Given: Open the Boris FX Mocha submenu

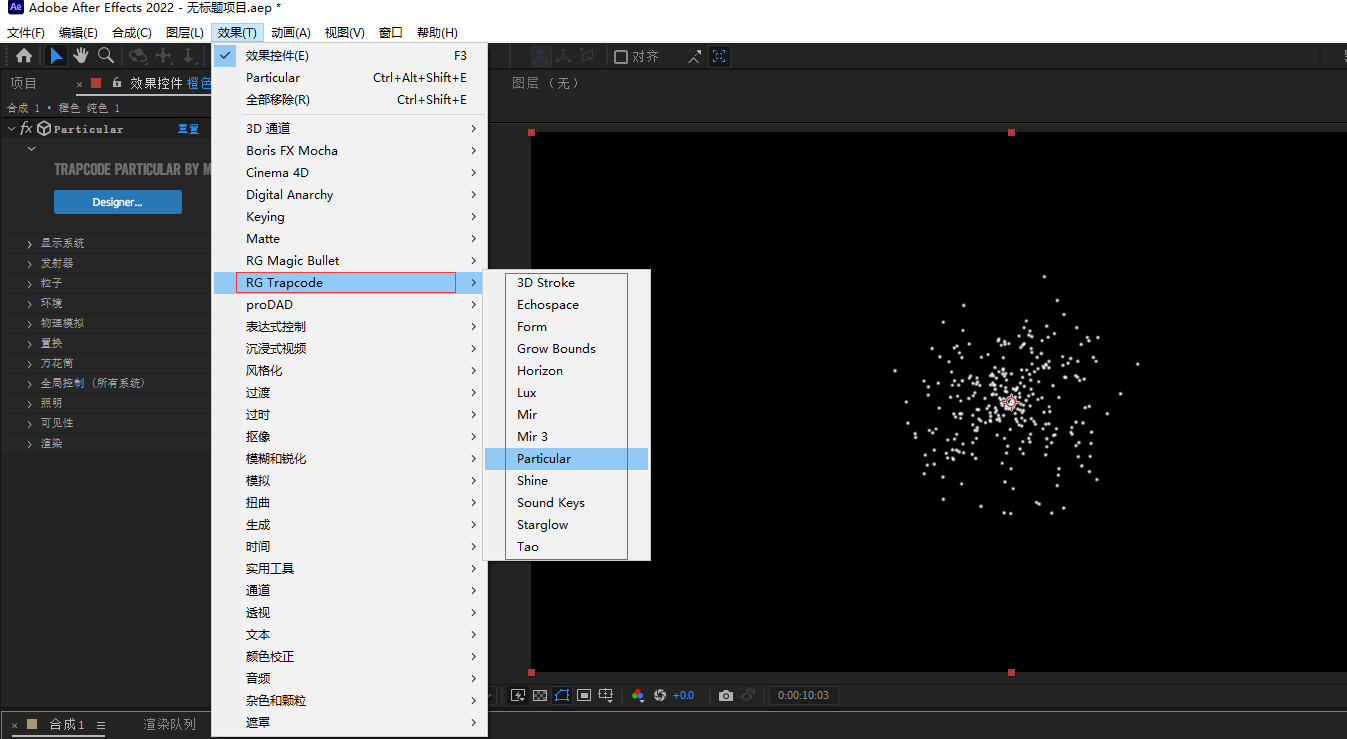Looking at the screenshot, I should [349, 151].
